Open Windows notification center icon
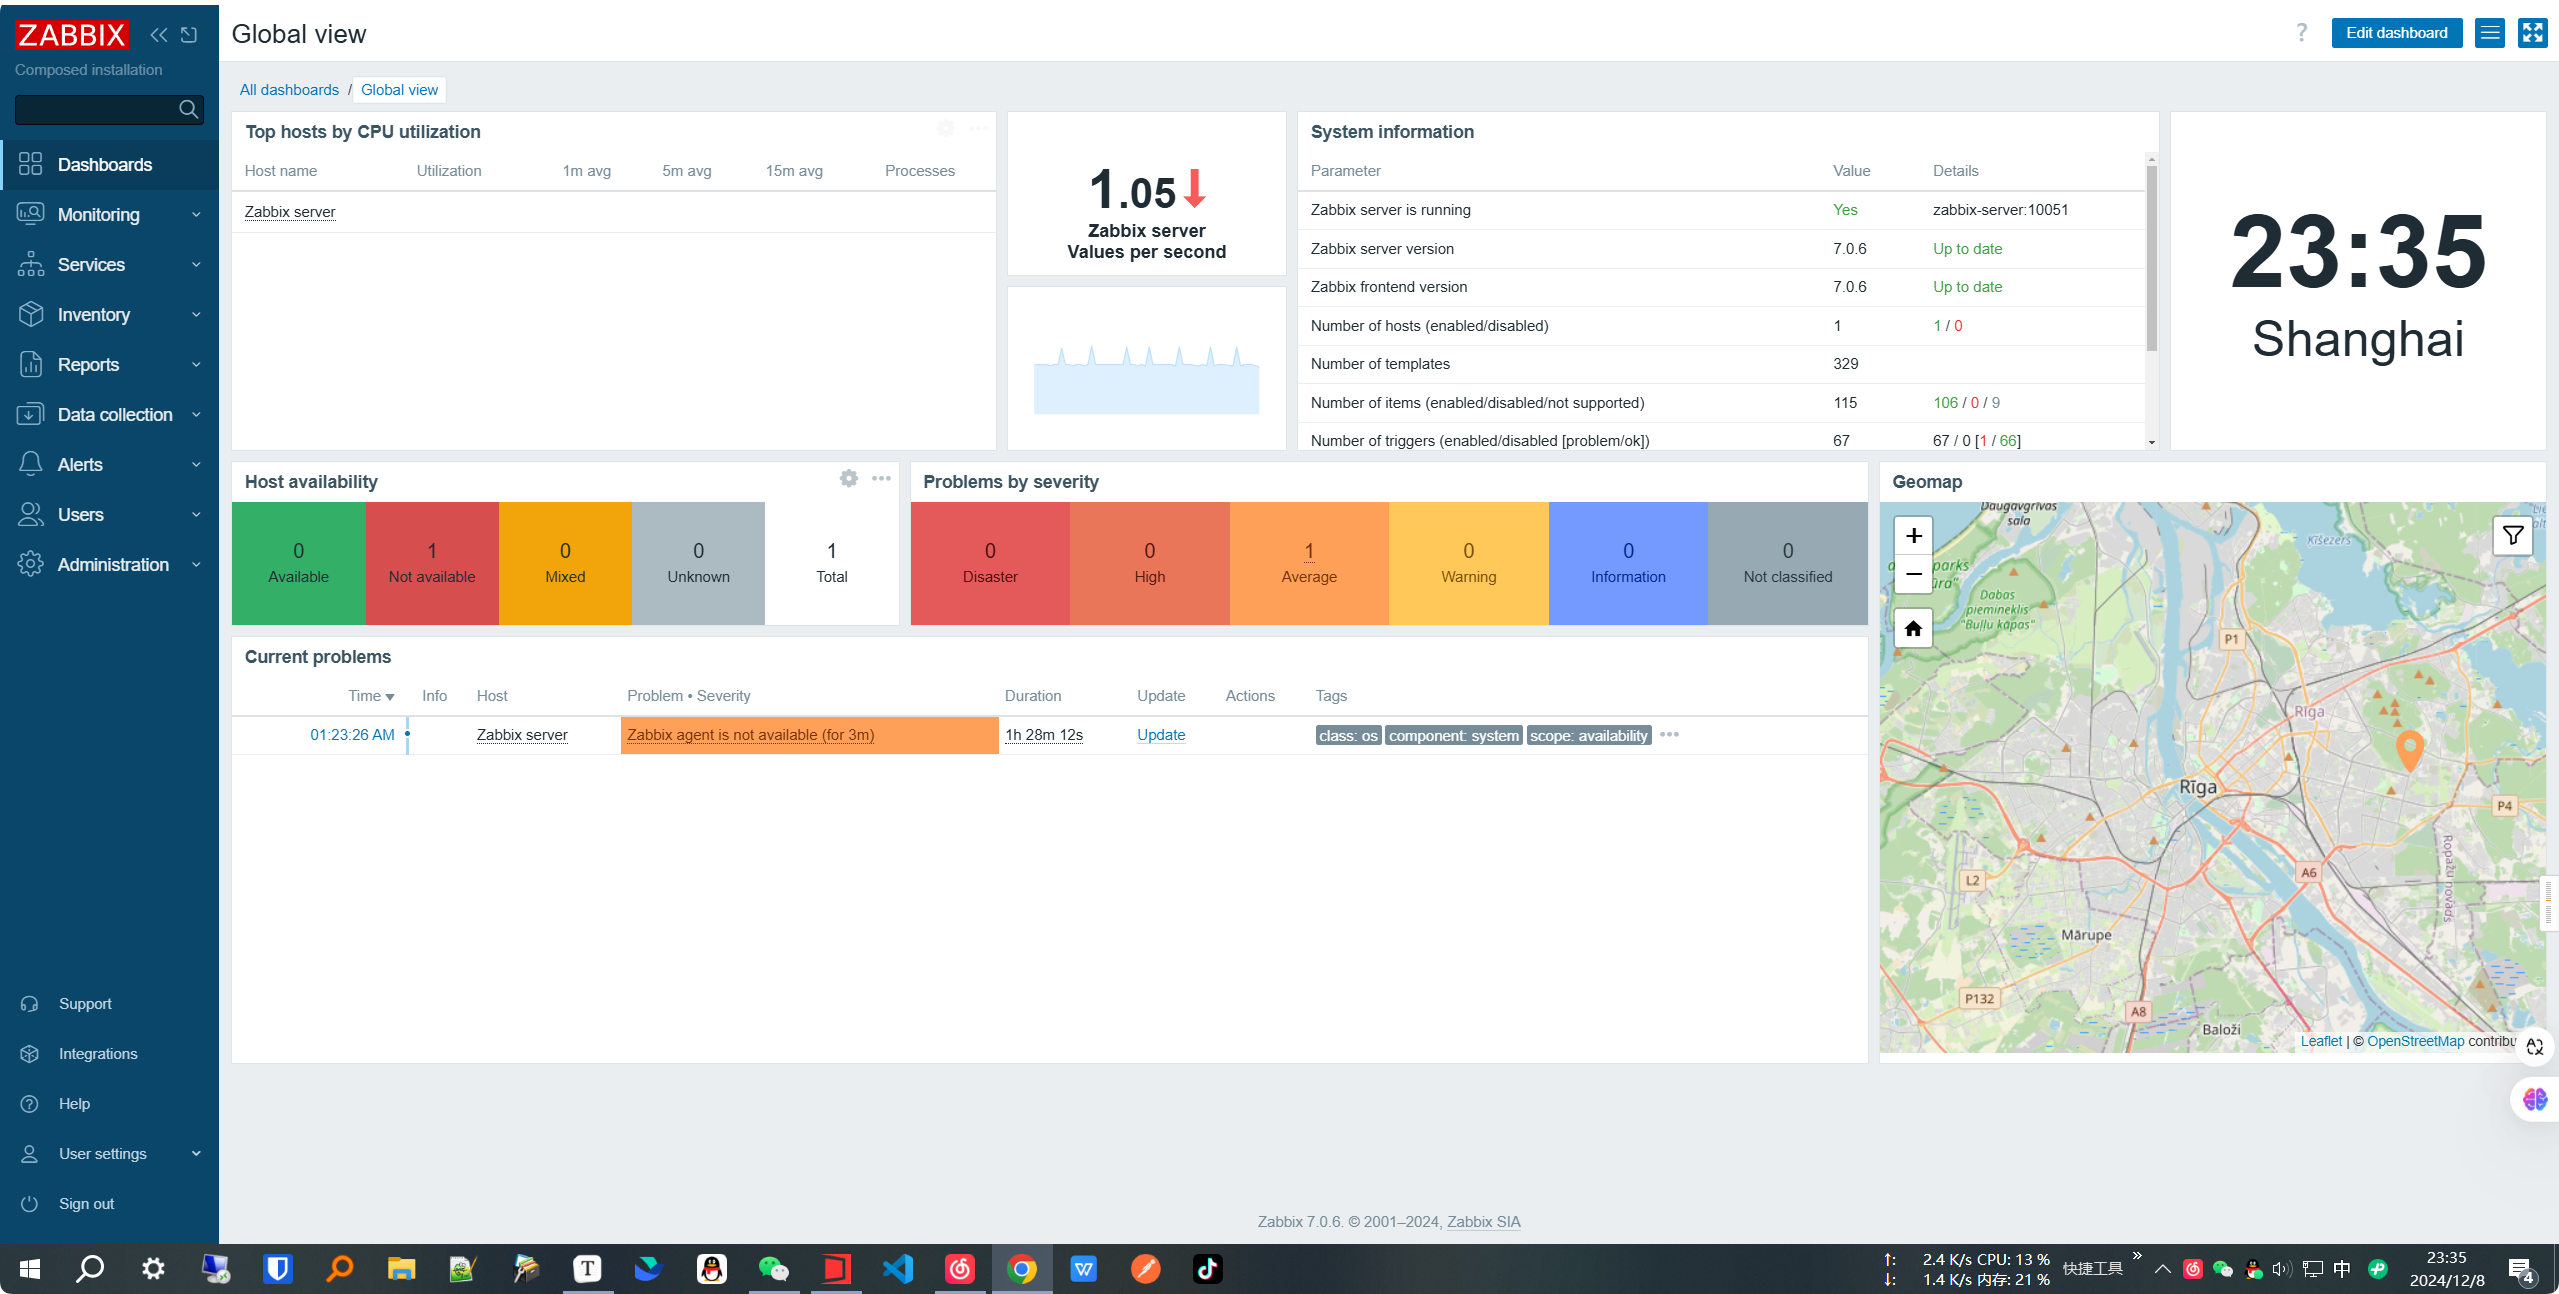The image size is (2559, 1294). (x=2520, y=1270)
